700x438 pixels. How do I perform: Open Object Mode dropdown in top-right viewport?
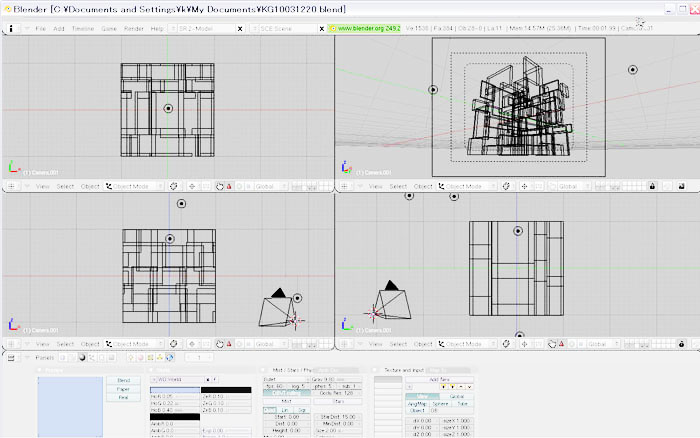(x=467, y=186)
